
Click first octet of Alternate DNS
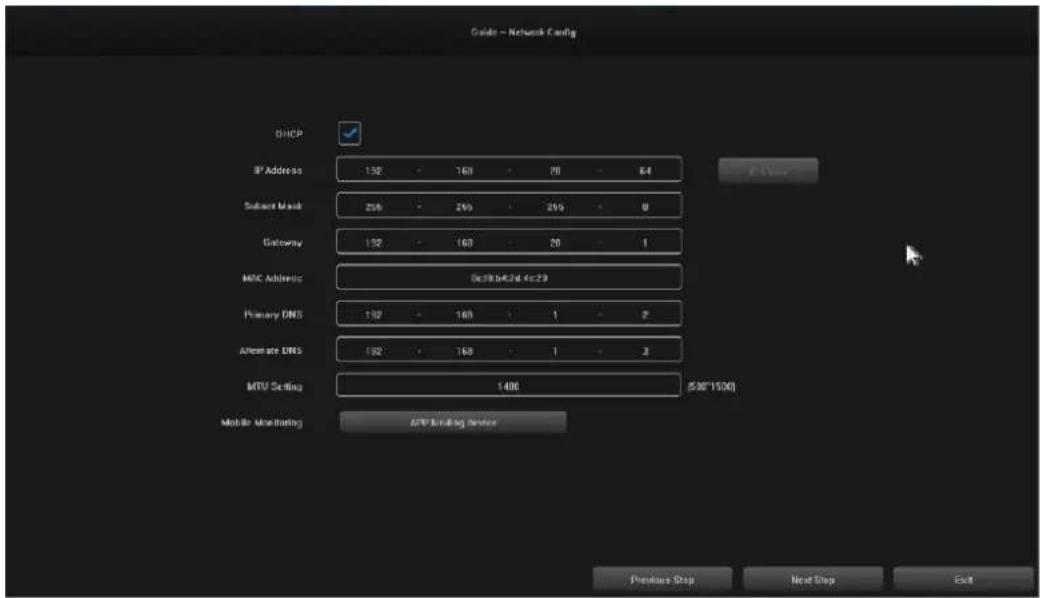coord(373,351)
